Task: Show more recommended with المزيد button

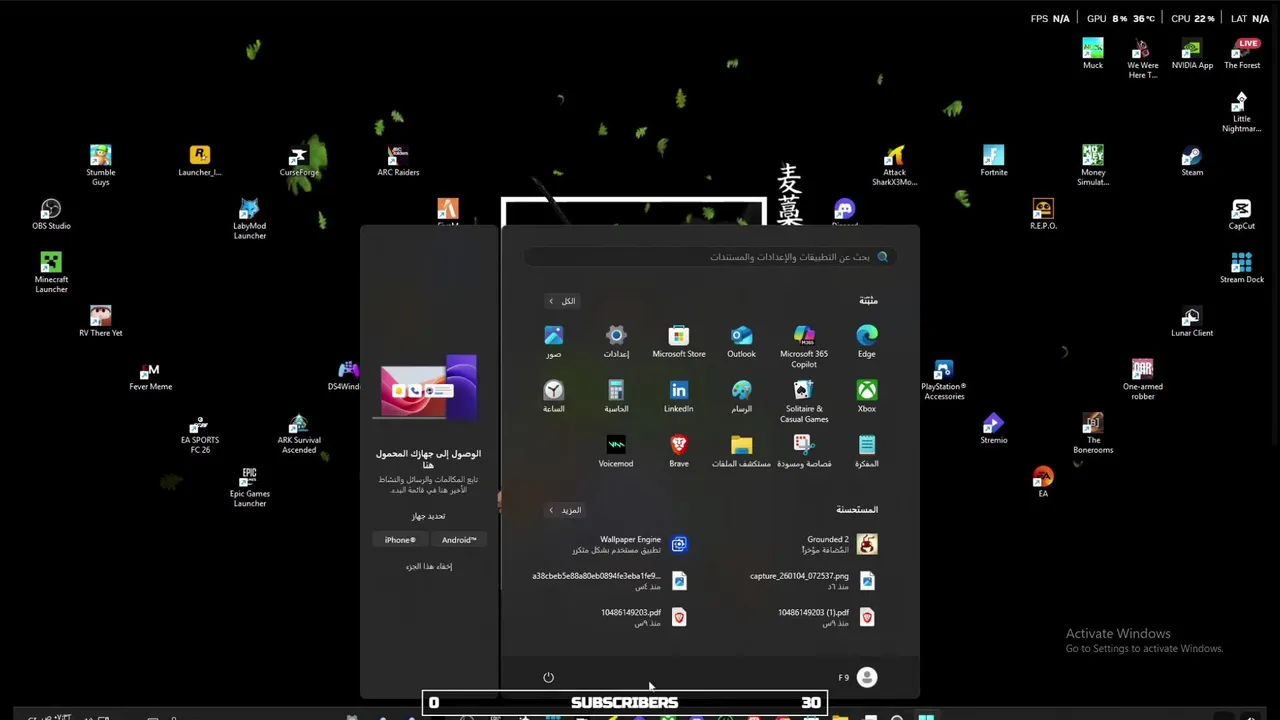Action: [564, 510]
